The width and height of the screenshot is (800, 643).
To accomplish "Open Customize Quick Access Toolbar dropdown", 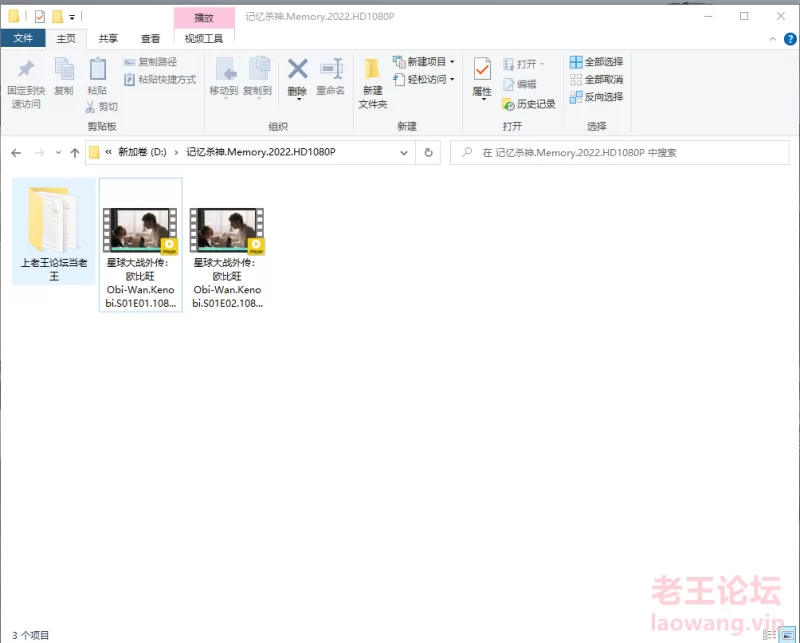I will coord(72,17).
